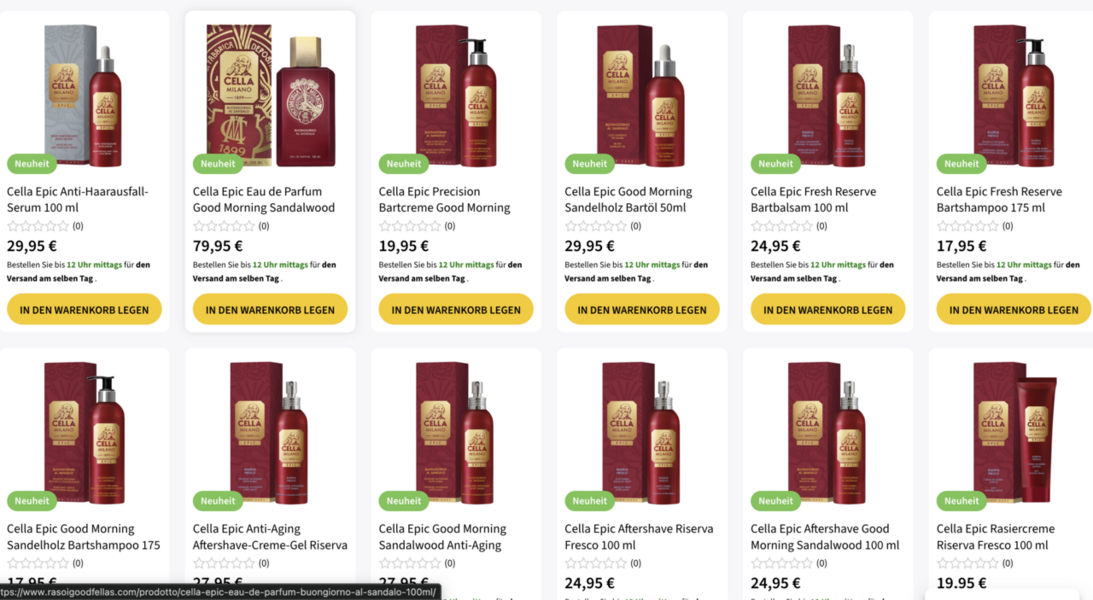Click Aftershave Good Morning Sandalwood product image

tap(827, 430)
